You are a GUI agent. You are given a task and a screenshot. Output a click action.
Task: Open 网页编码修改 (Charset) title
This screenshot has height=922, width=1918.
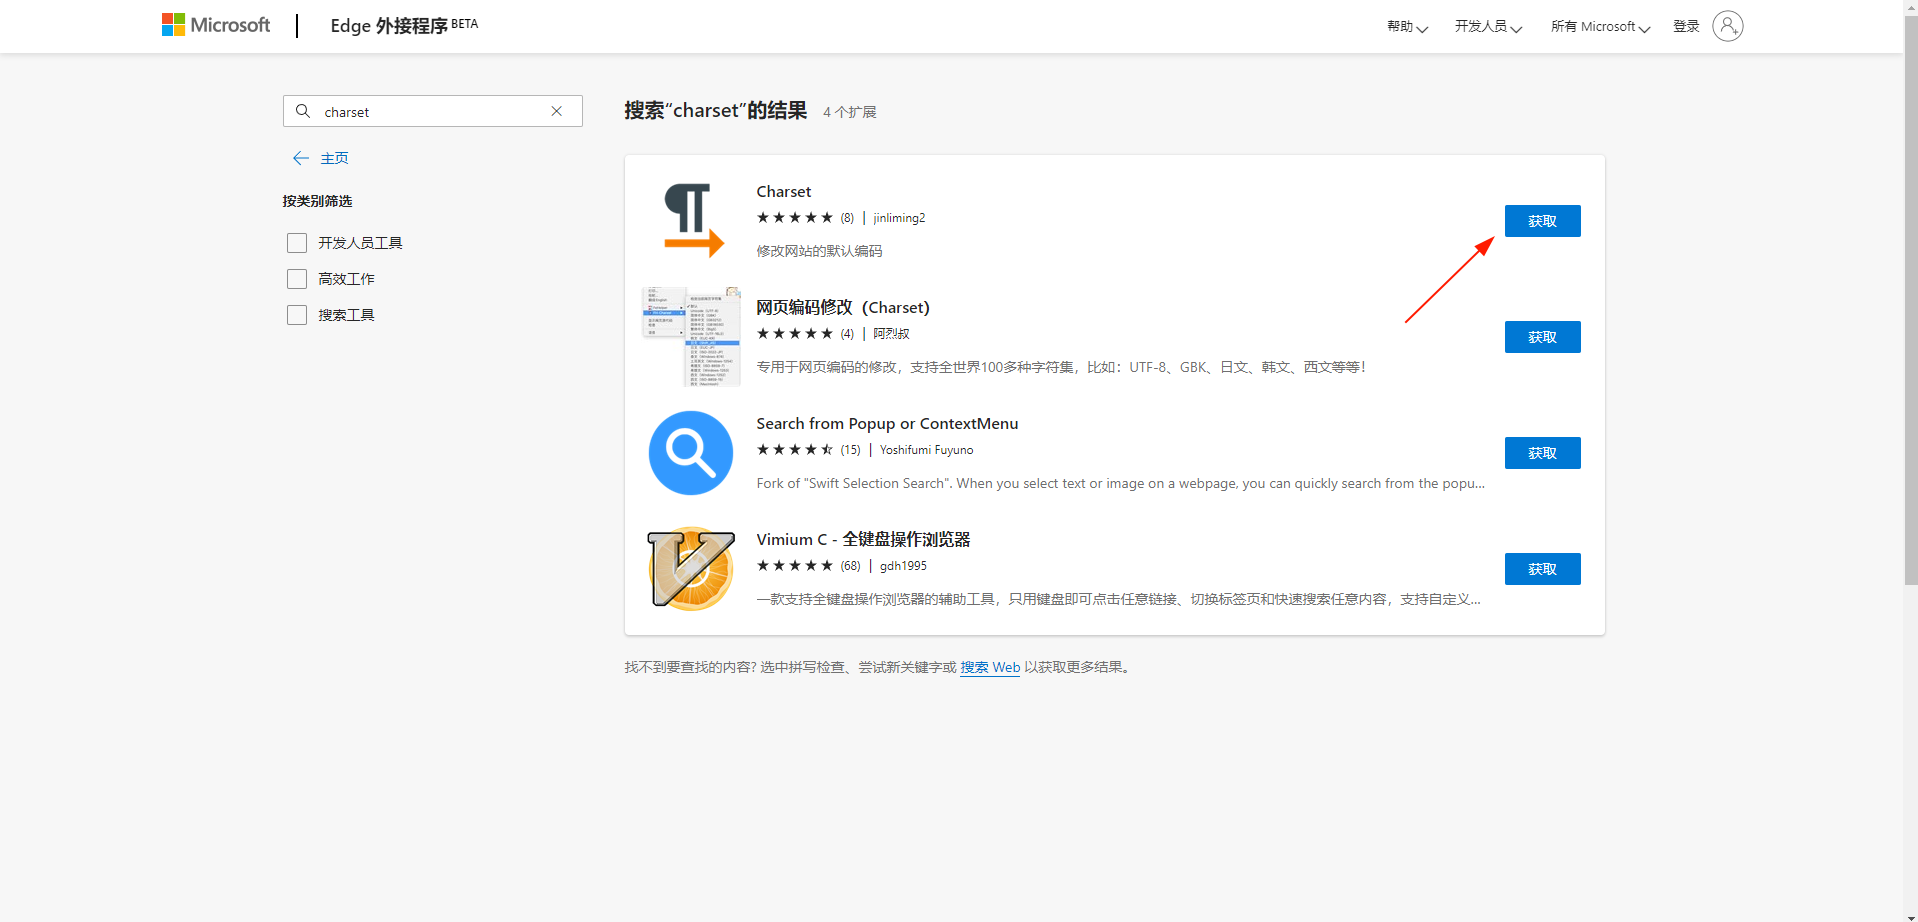tap(843, 307)
